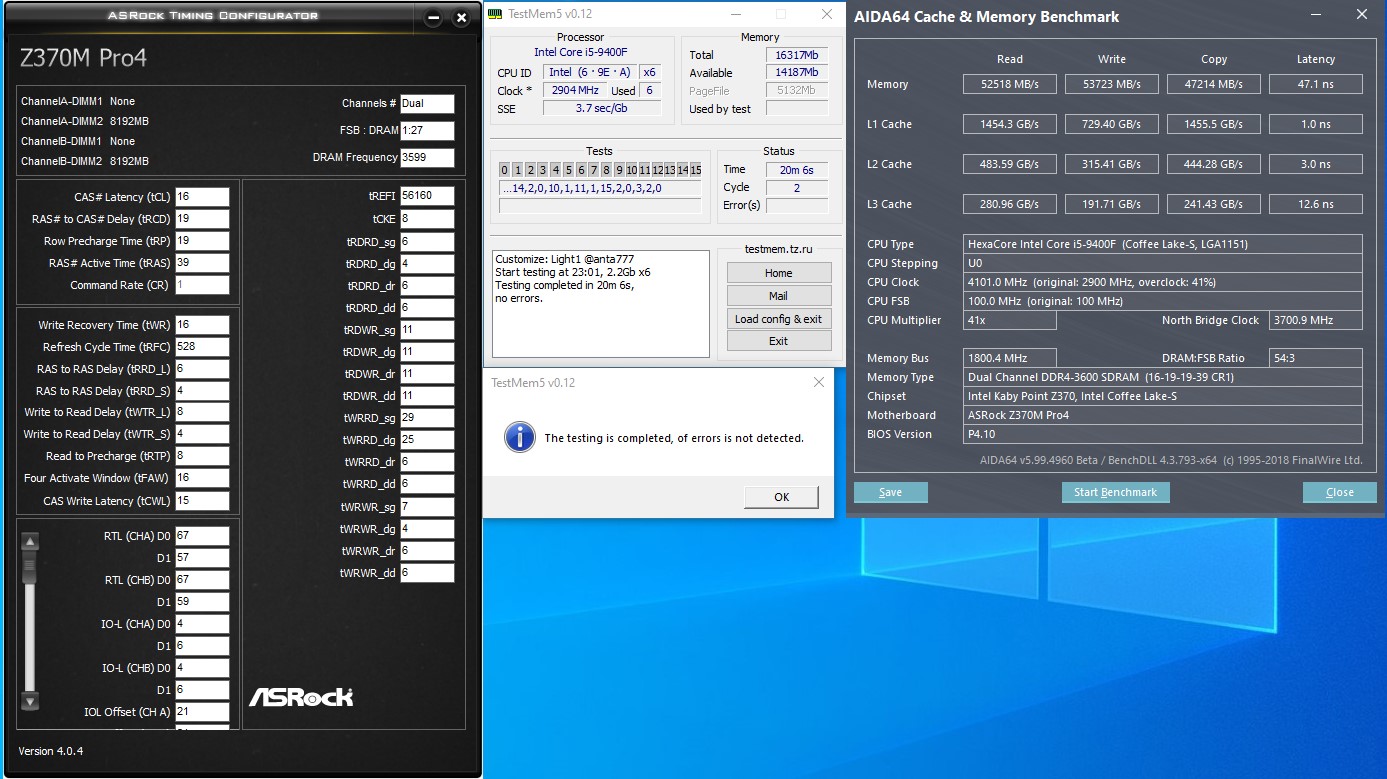This screenshot has width=1387, height=779.
Task: Click test number 7 box in TestMem5
Action: click(594, 170)
